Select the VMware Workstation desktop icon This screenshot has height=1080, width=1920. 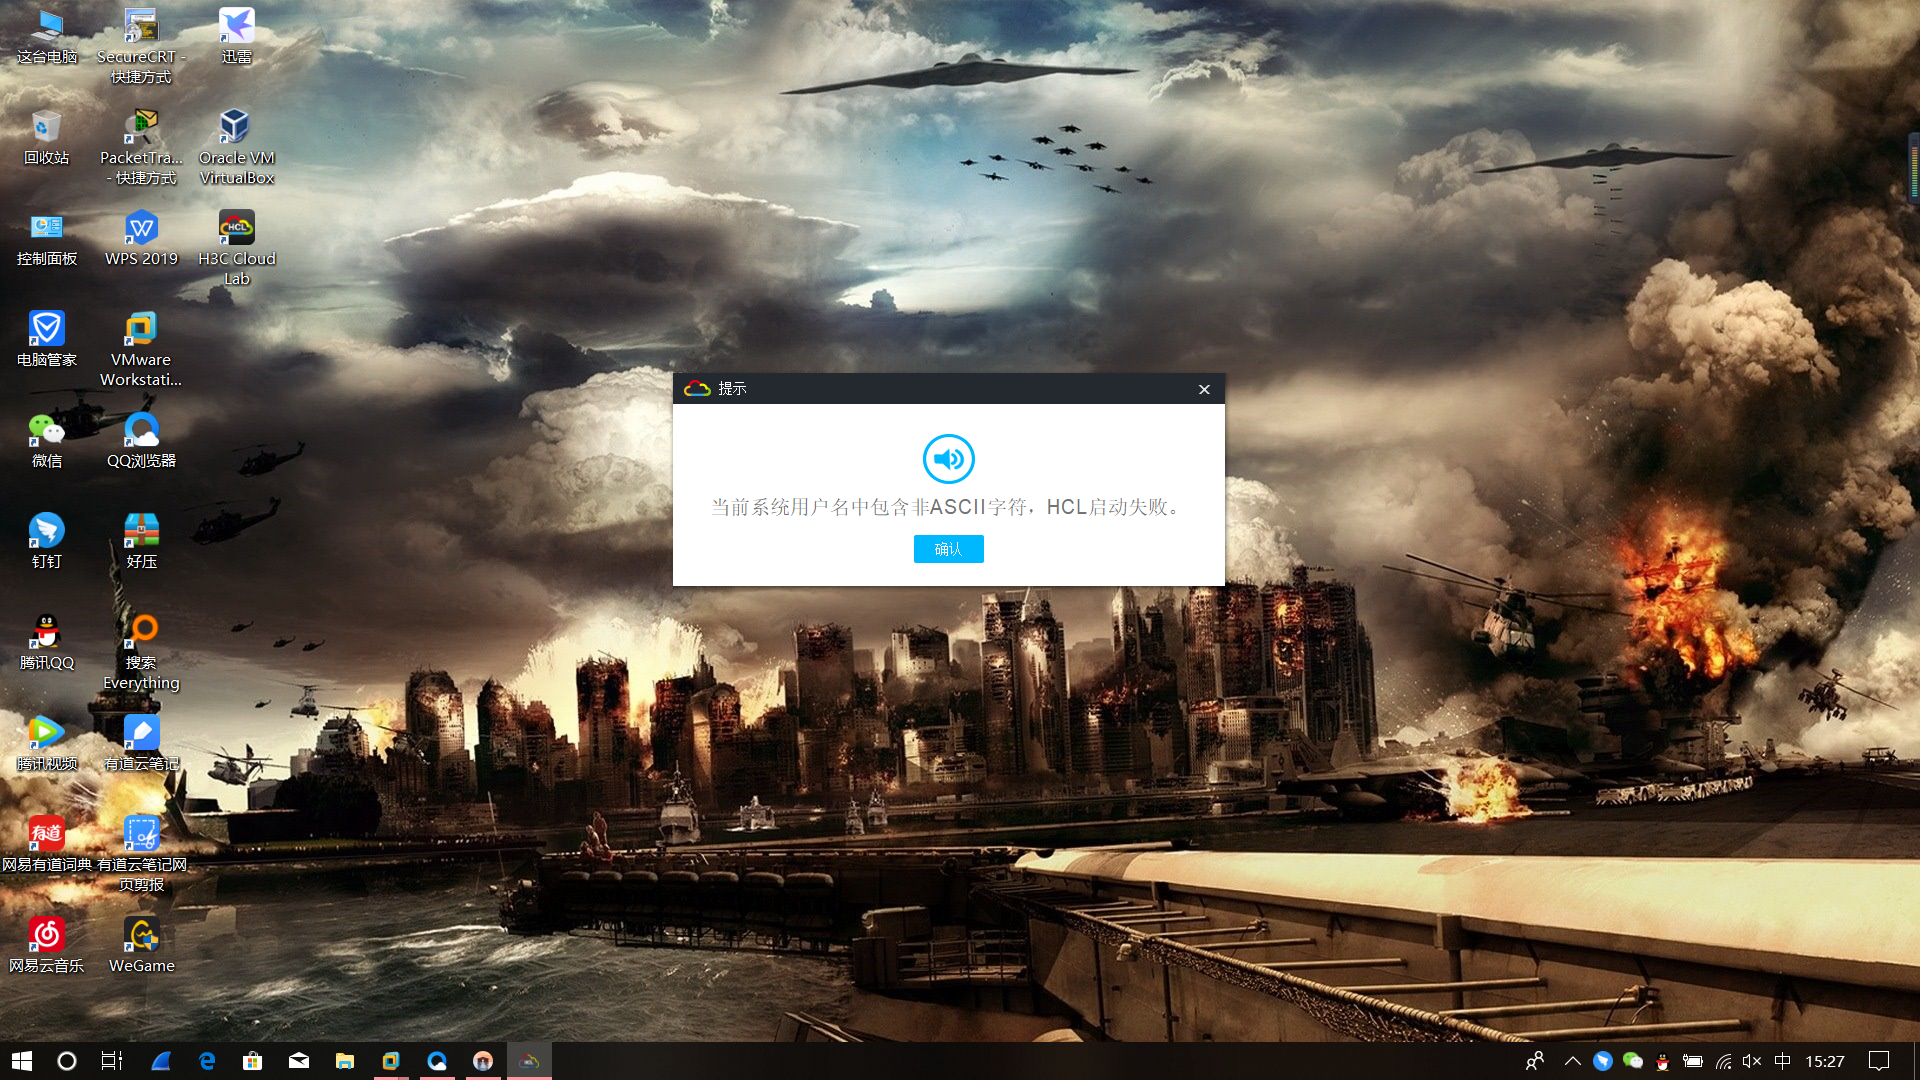tap(141, 330)
